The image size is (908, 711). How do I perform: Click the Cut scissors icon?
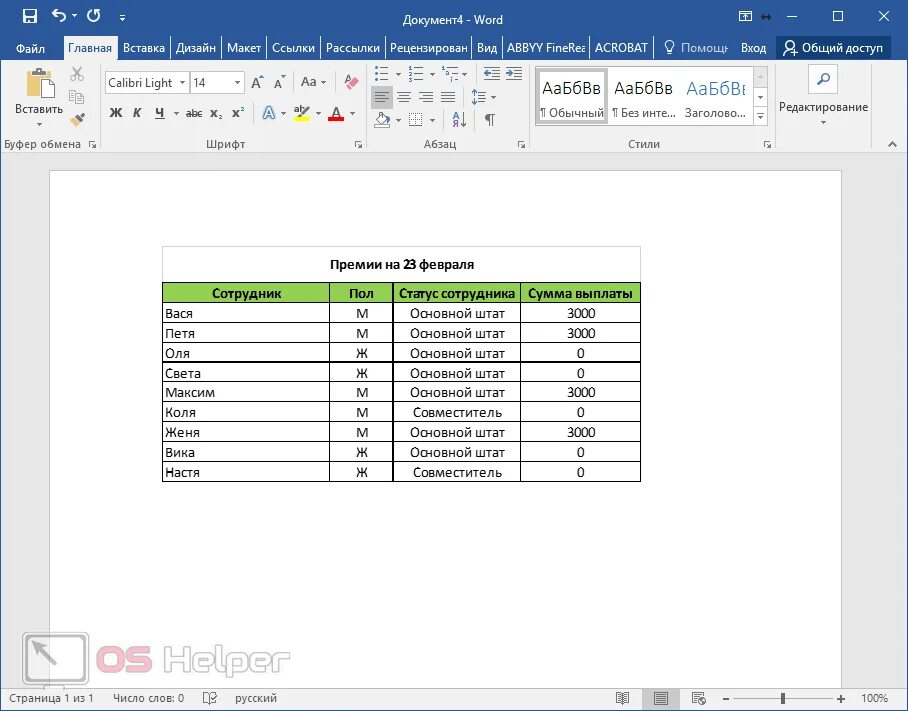coord(77,74)
